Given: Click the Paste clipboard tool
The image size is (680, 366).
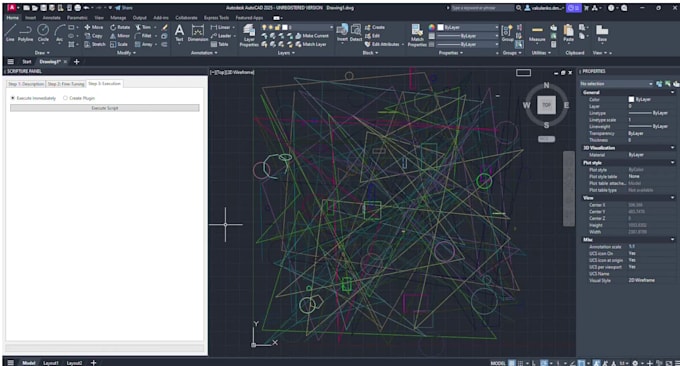Looking at the screenshot, I should pos(569,33).
